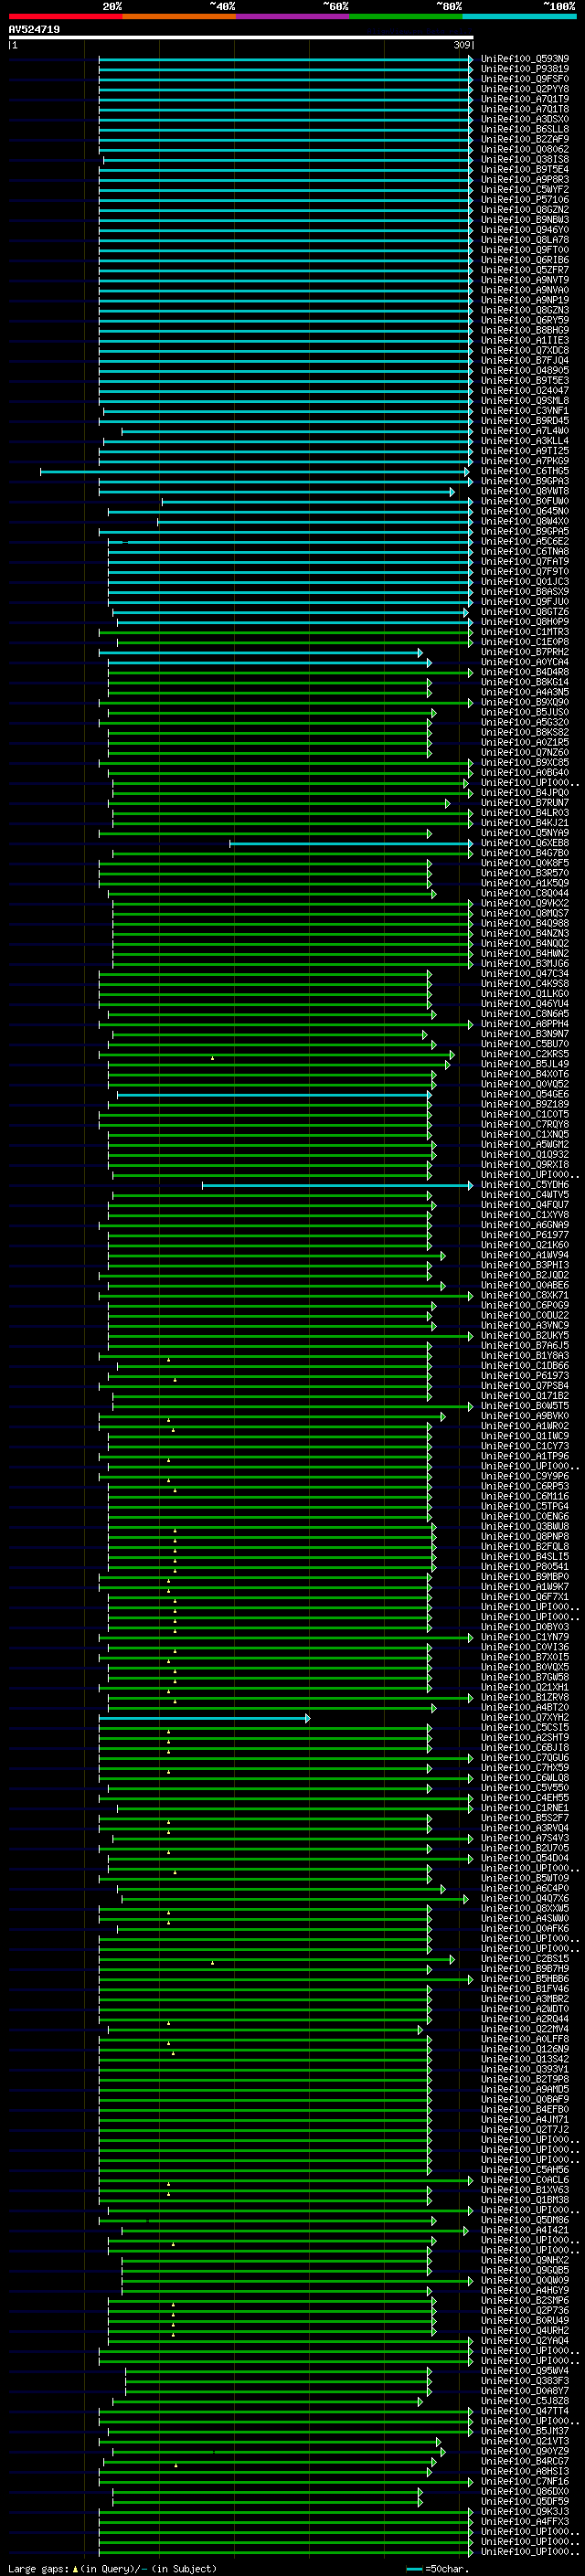The height and width of the screenshot is (2576, 585).
Task: Click the =50char. scale legend
Action: point(436,2569)
